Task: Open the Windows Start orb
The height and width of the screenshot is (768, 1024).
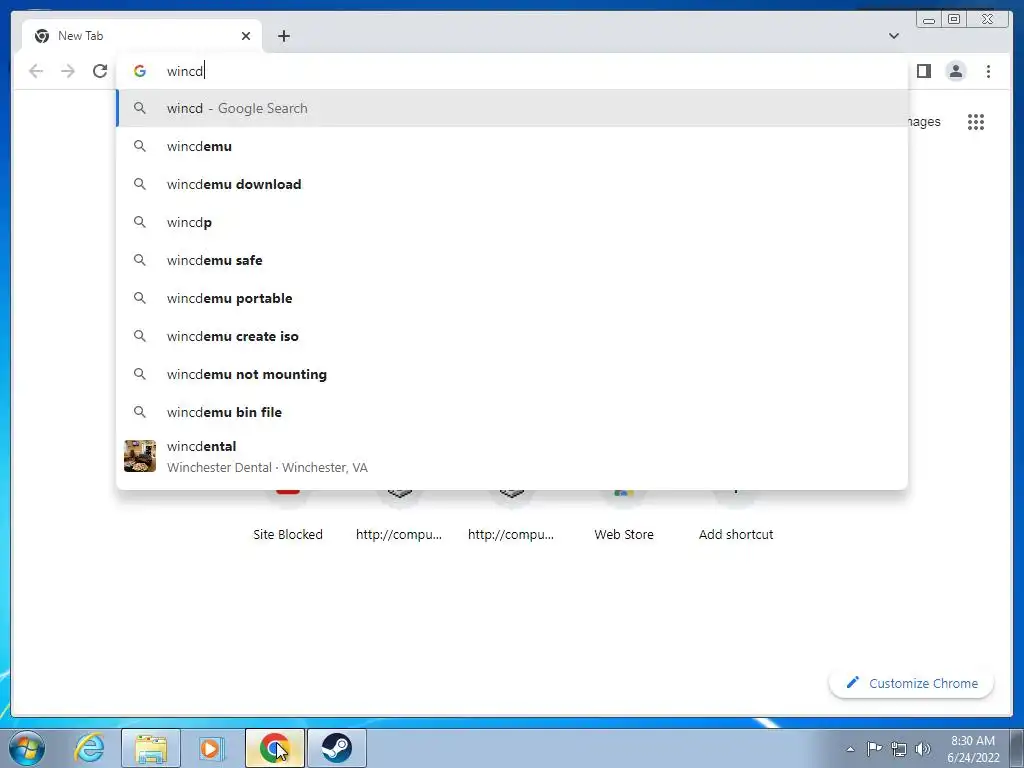Action: [x=27, y=748]
